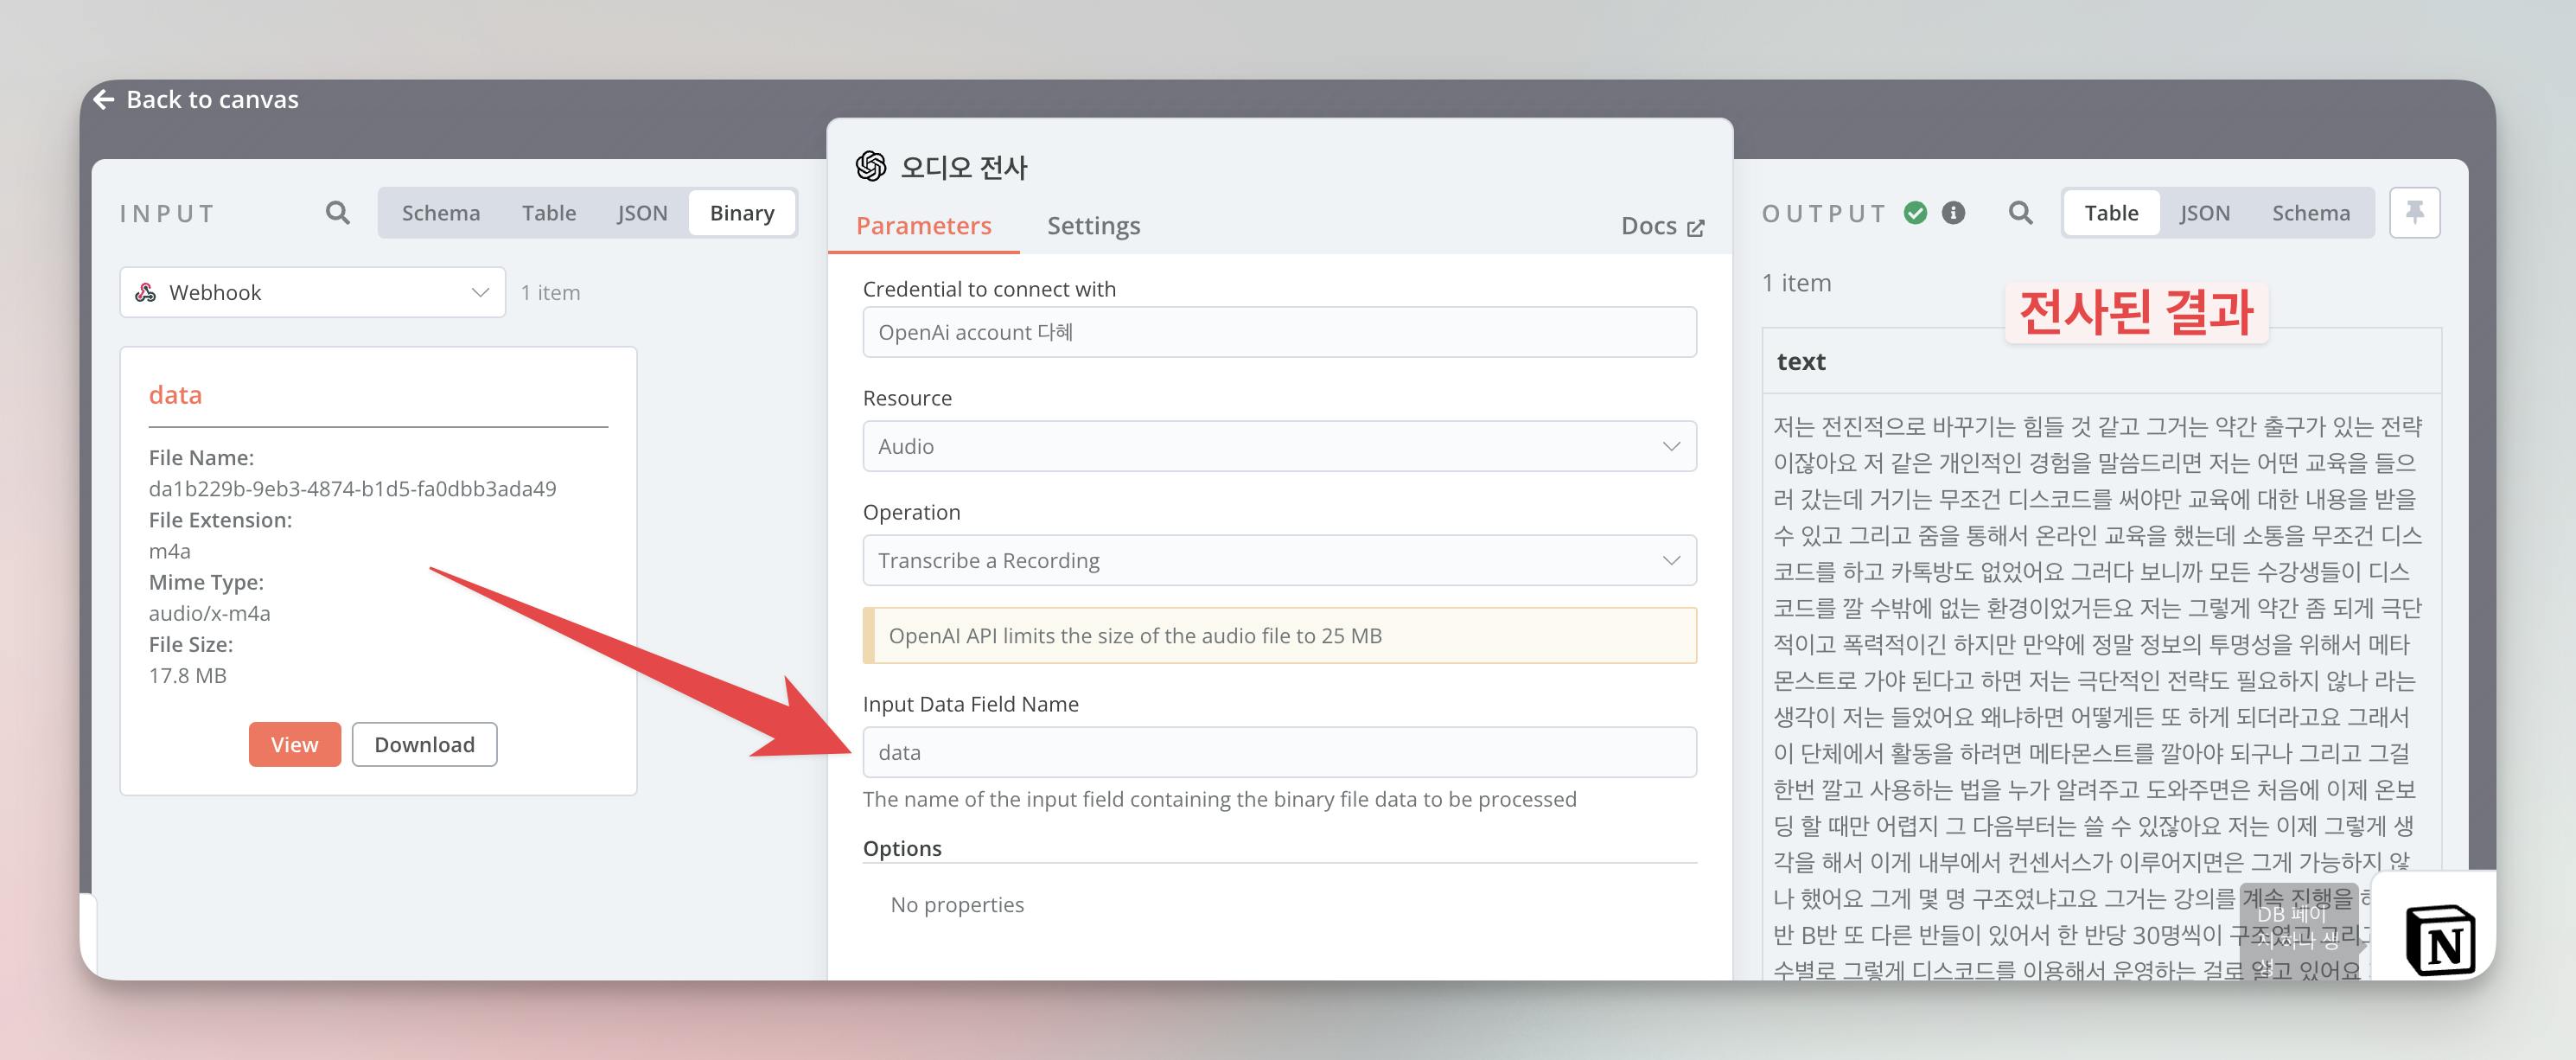Pin the output data
Image resolution: width=2576 pixels, height=1060 pixels.
tap(2414, 212)
